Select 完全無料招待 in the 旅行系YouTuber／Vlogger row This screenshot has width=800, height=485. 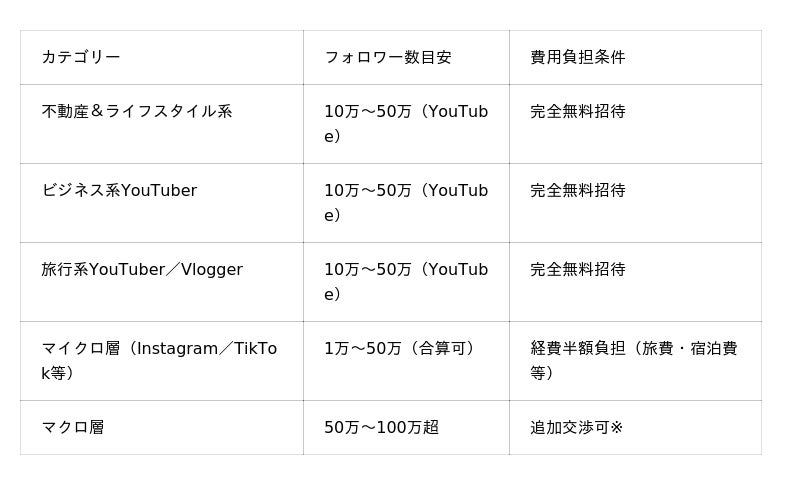tap(578, 269)
